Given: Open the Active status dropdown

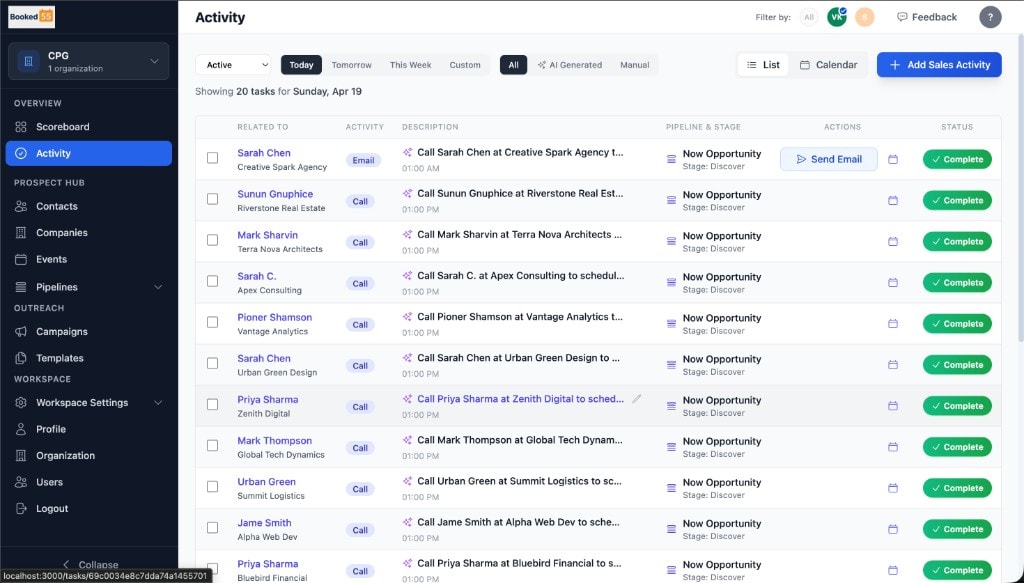Looking at the screenshot, I should pos(233,65).
